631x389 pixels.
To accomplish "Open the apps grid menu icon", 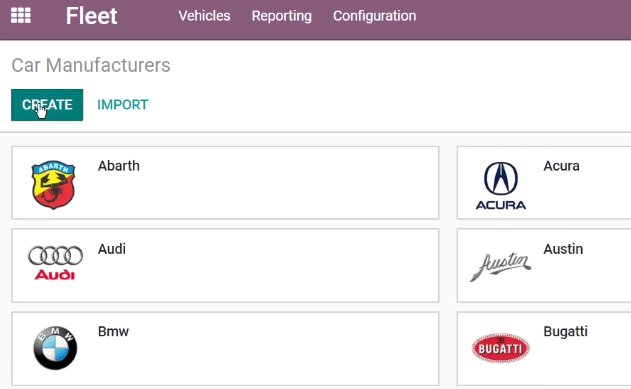I will click(x=21, y=16).
